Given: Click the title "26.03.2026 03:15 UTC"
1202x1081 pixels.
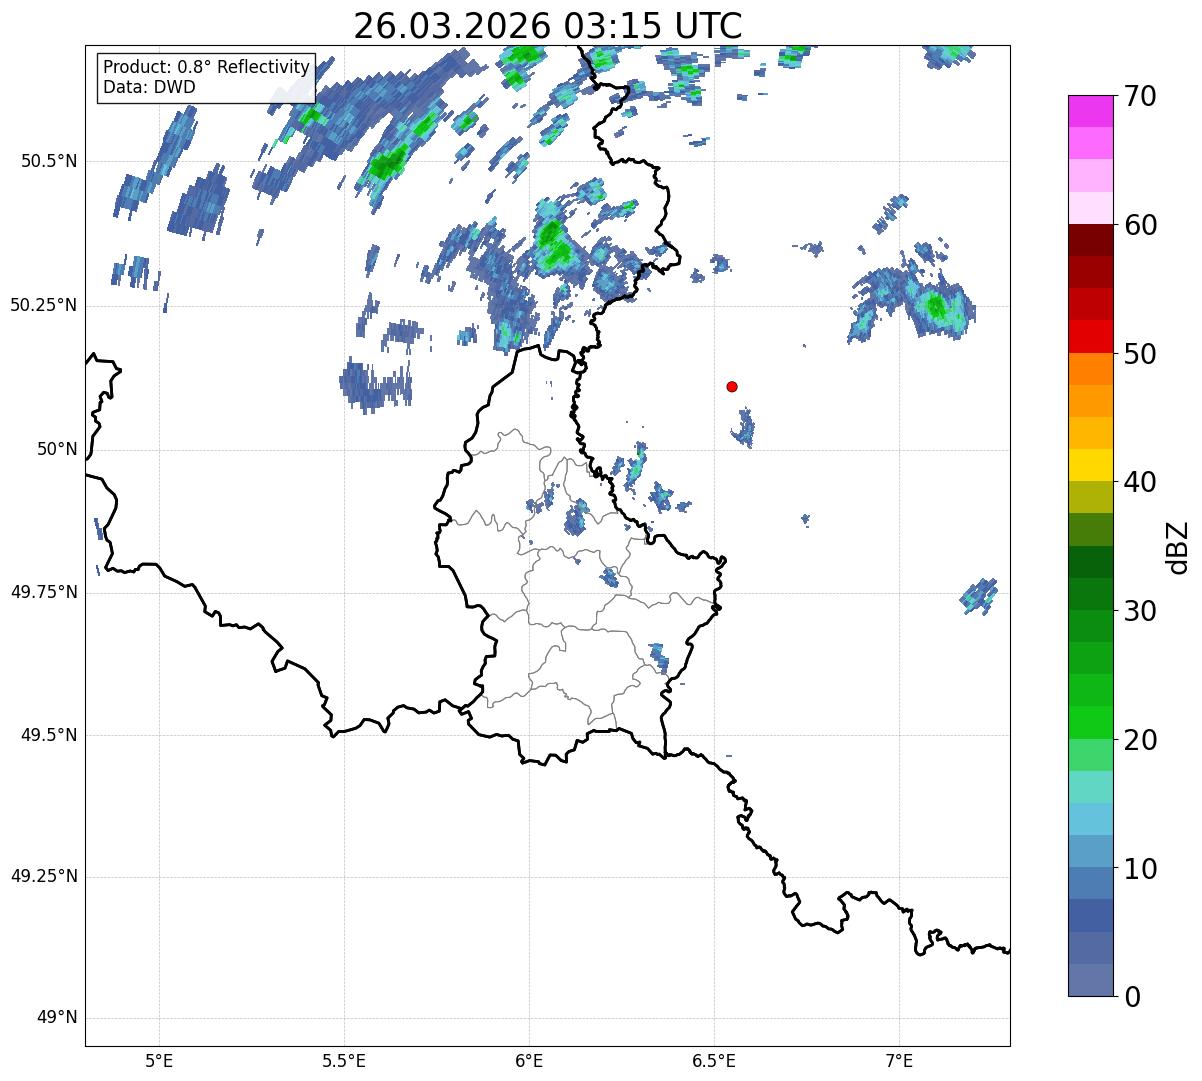Looking at the screenshot, I should [548, 26].
